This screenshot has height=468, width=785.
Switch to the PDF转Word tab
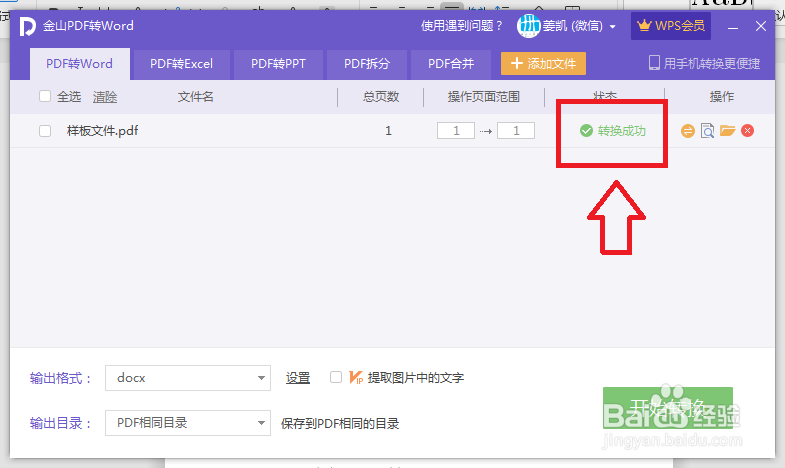pyautogui.click(x=80, y=64)
